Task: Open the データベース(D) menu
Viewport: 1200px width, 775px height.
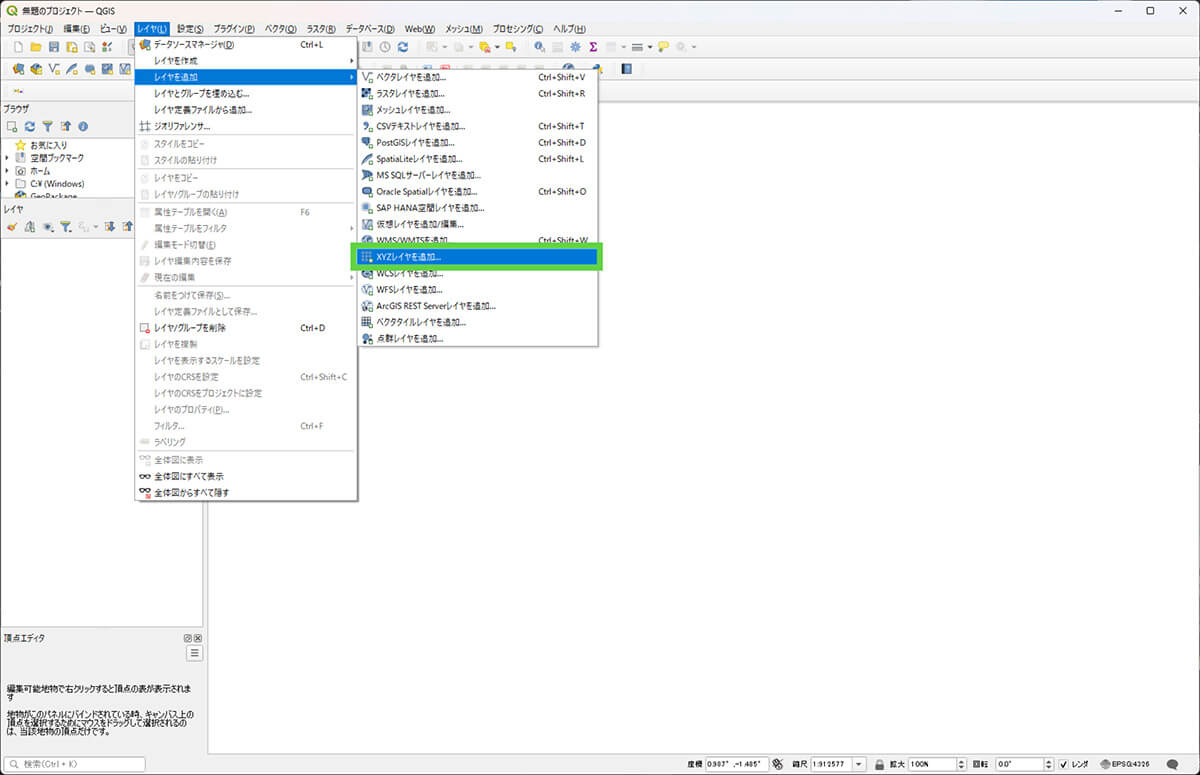Action: click(370, 29)
